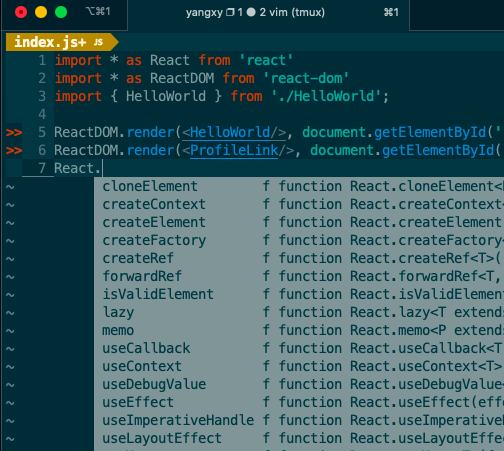Click line number 4 in the gutter
The image size is (504, 451).
[x=42, y=114]
